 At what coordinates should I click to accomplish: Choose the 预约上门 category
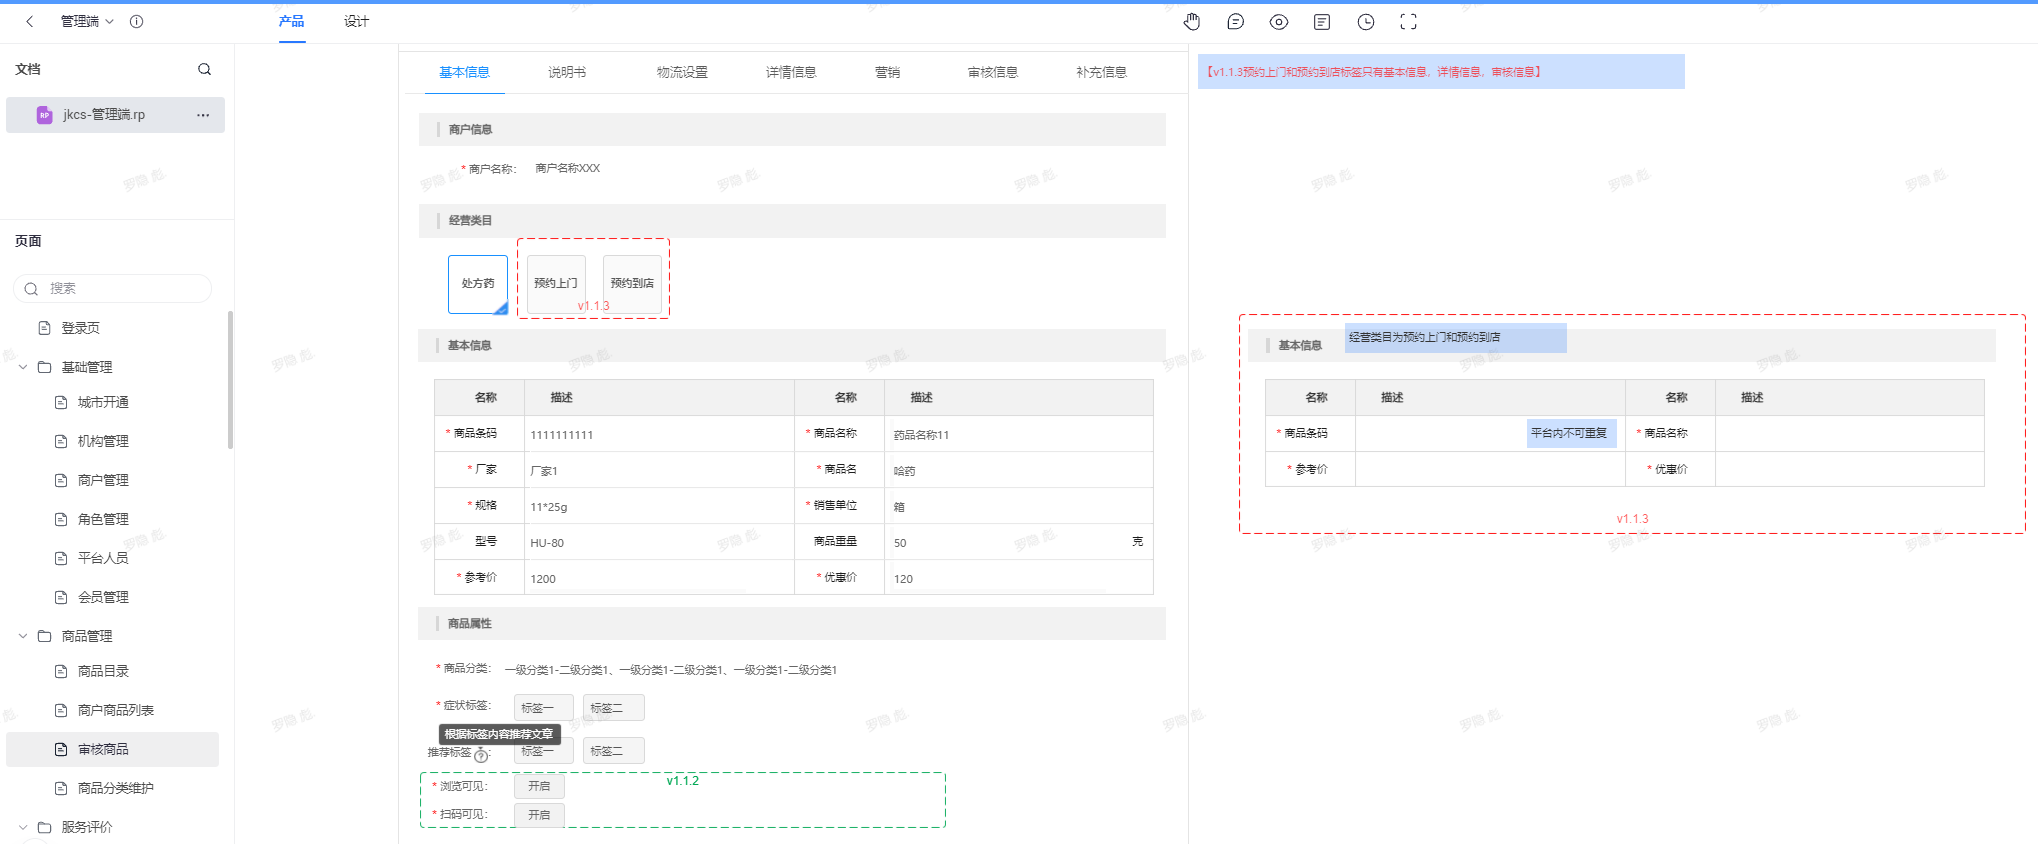pyautogui.click(x=556, y=283)
